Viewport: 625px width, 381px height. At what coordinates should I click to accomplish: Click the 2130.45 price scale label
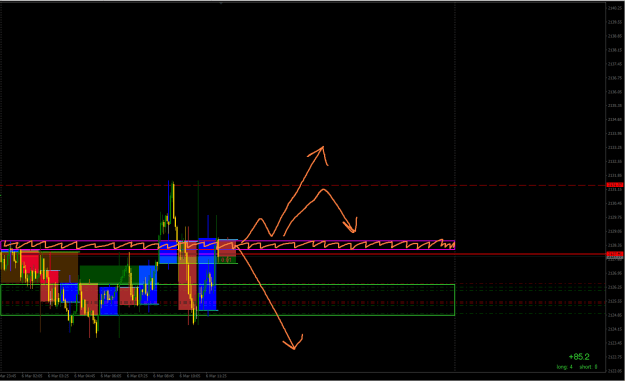[615, 203]
